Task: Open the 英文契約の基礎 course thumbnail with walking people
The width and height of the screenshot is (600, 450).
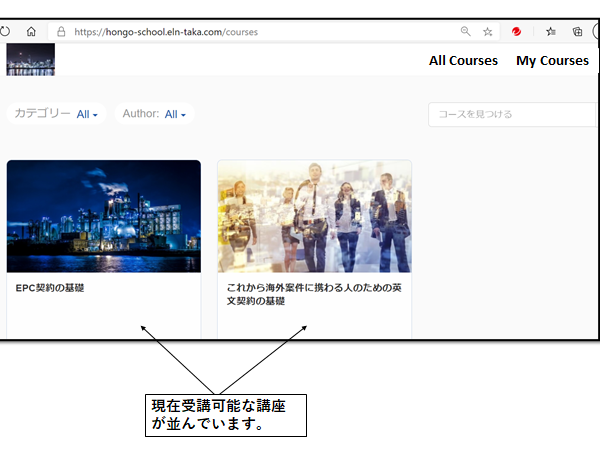Action: pos(315,216)
